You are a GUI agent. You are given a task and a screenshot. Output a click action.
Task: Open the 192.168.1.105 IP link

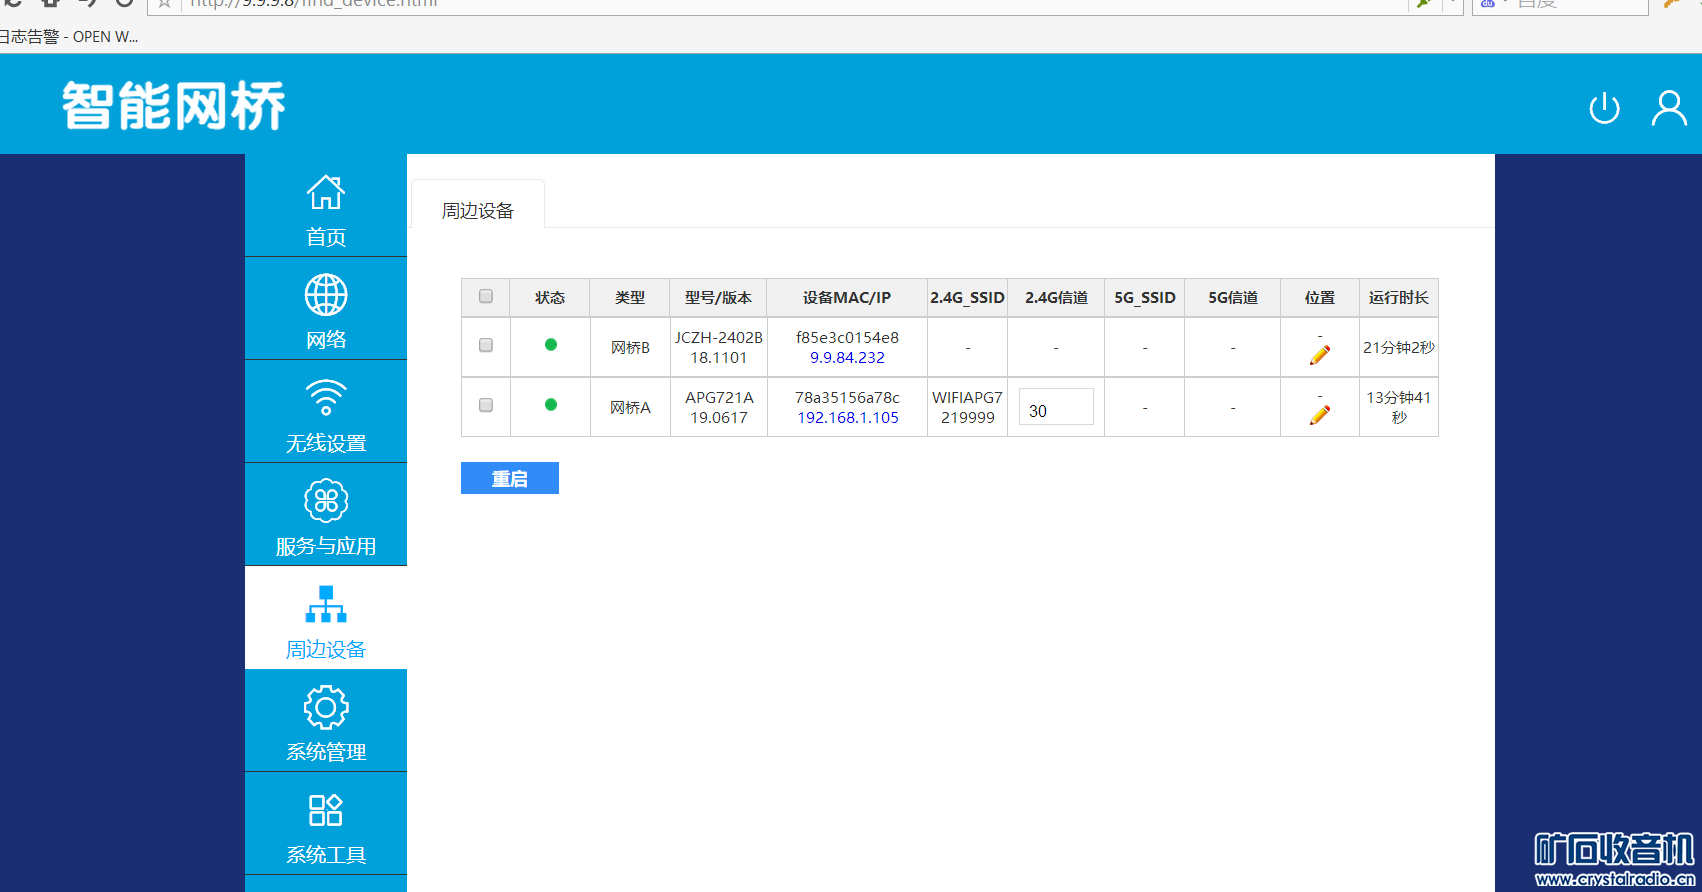847,418
